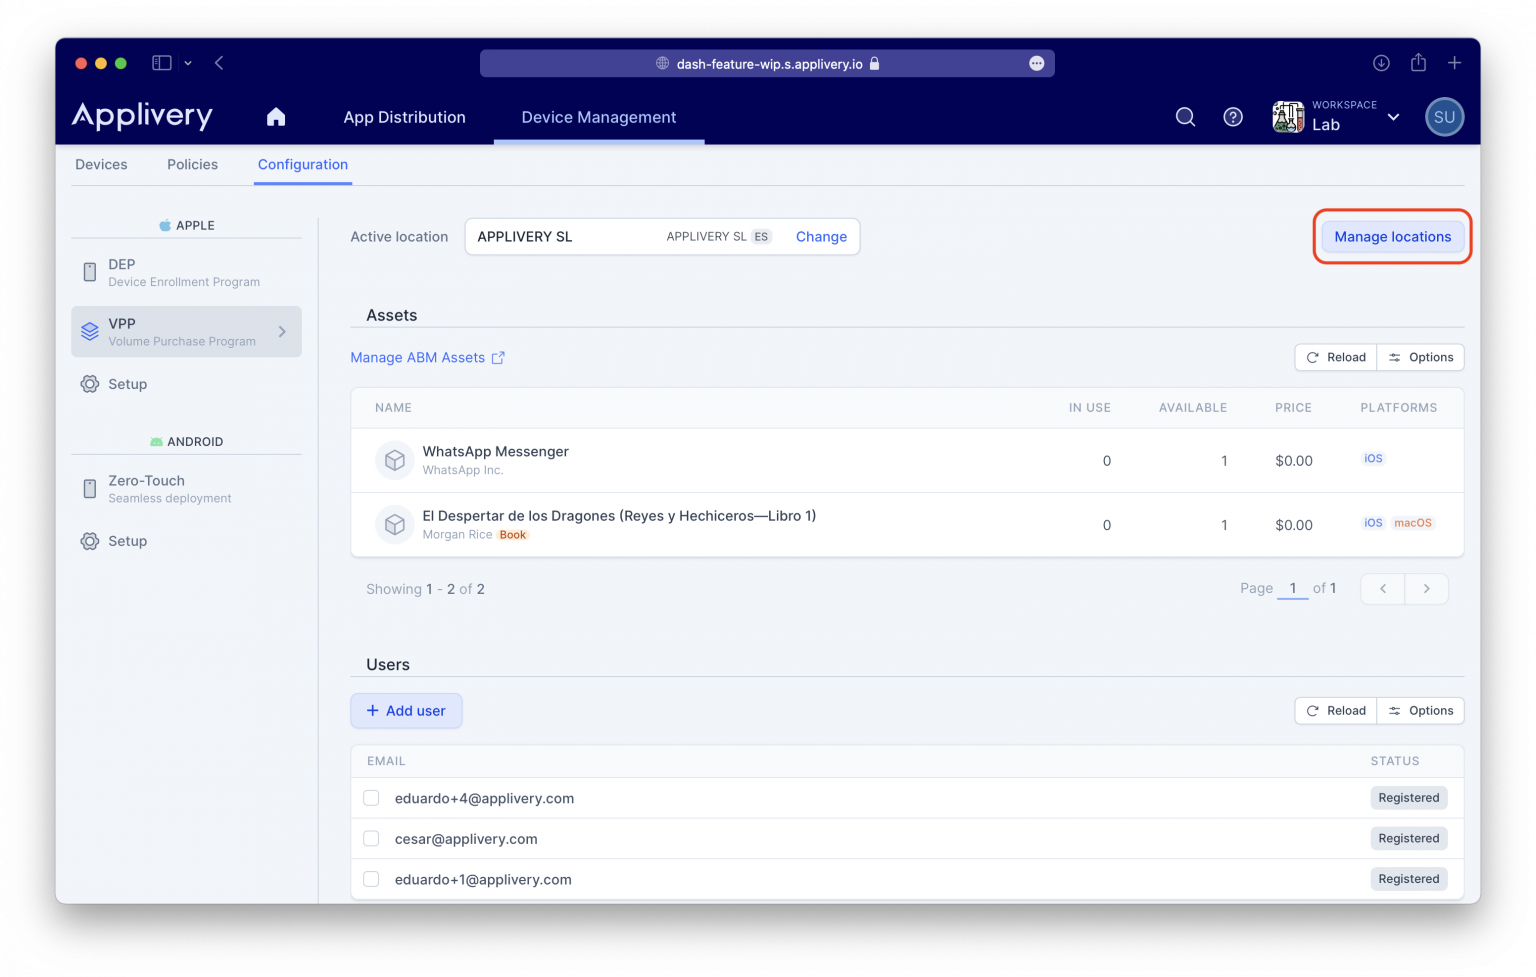Open App Distribution in the top navigation
This screenshot has width=1536, height=977.
pyautogui.click(x=404, y=117)
